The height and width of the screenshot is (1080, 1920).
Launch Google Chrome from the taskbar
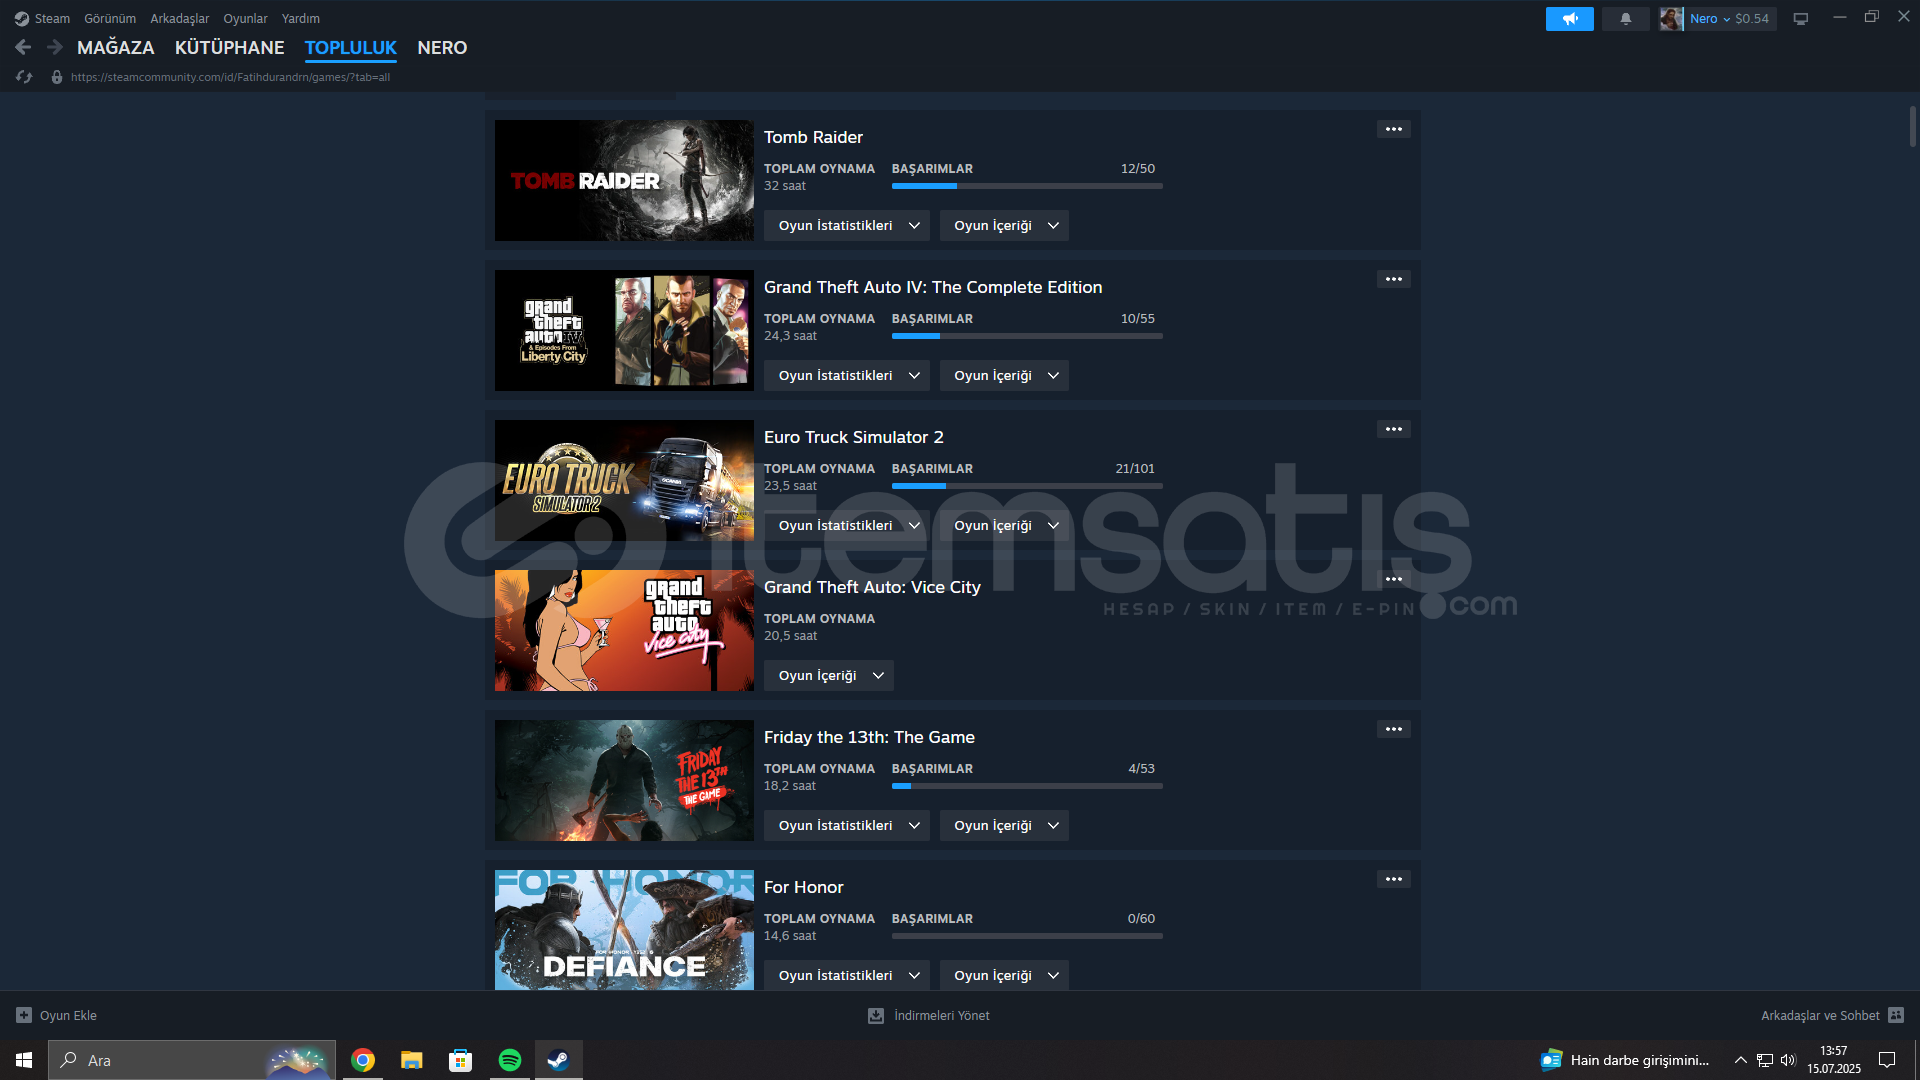tap(363, 1060)
